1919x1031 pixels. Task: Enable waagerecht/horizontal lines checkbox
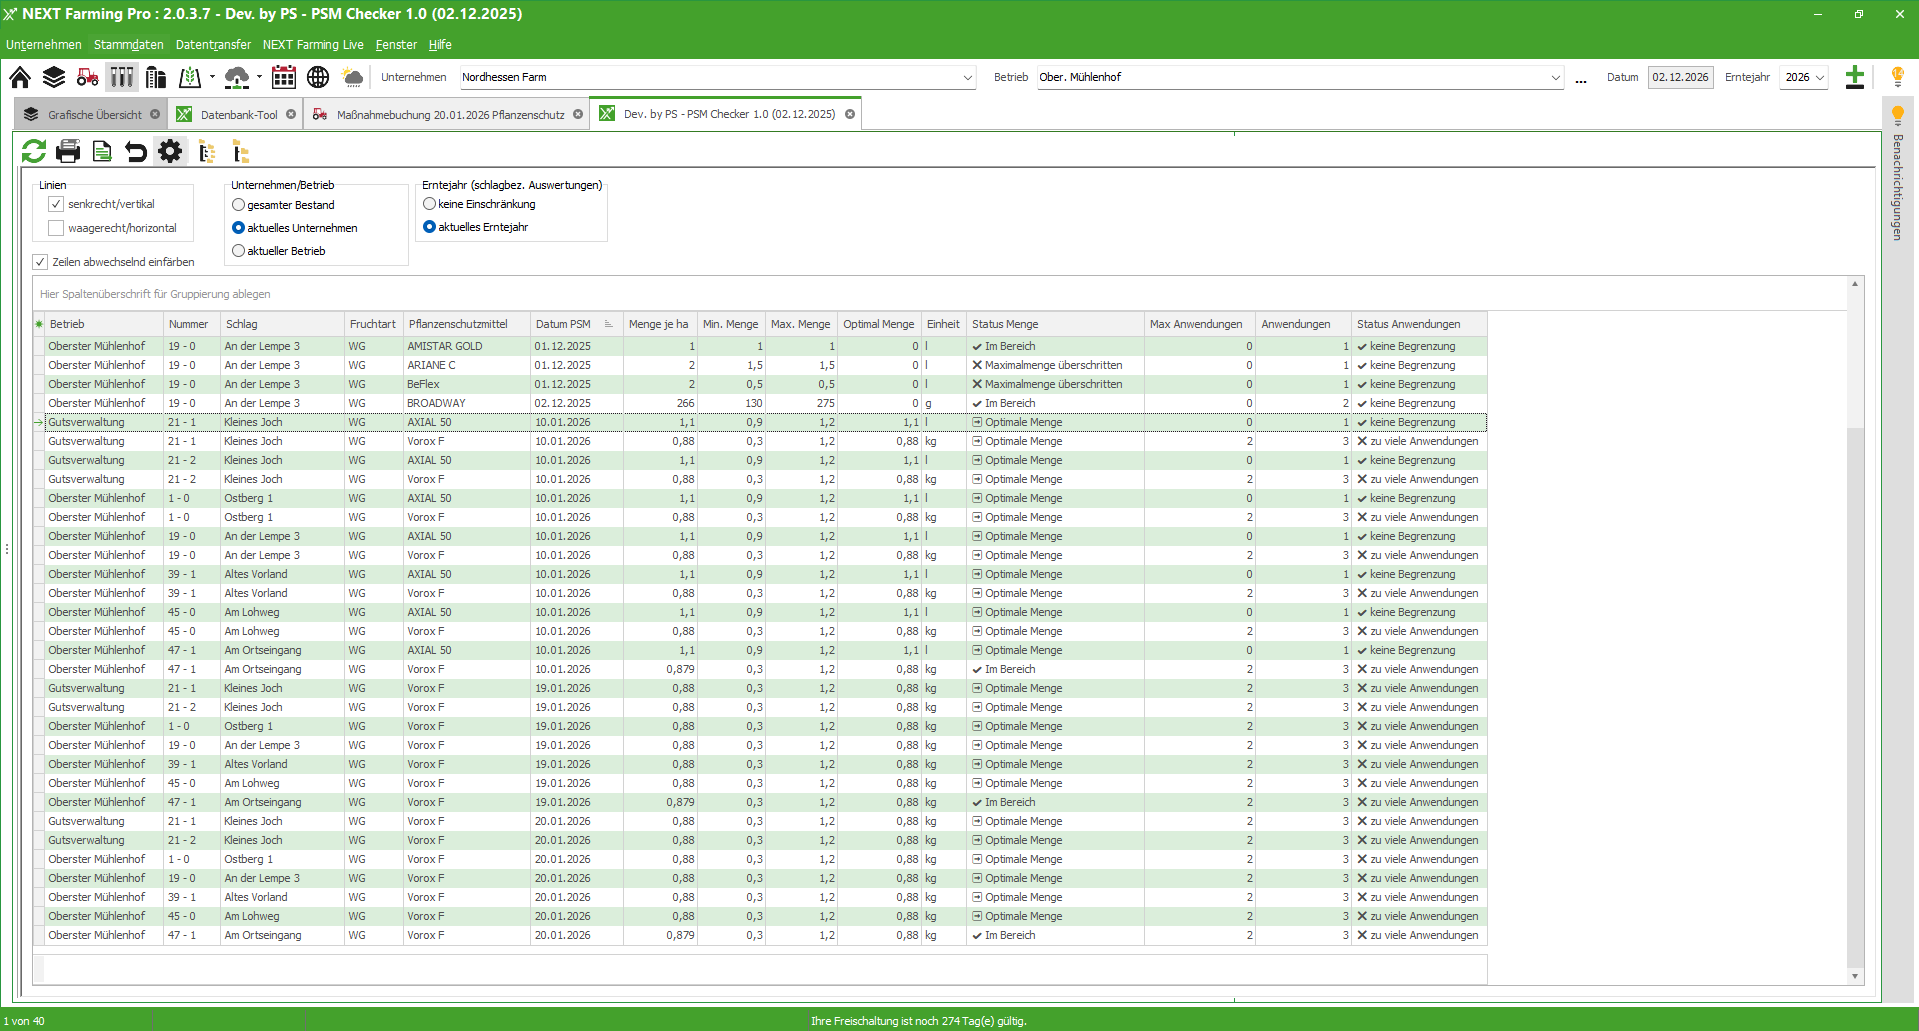(56, 228)
